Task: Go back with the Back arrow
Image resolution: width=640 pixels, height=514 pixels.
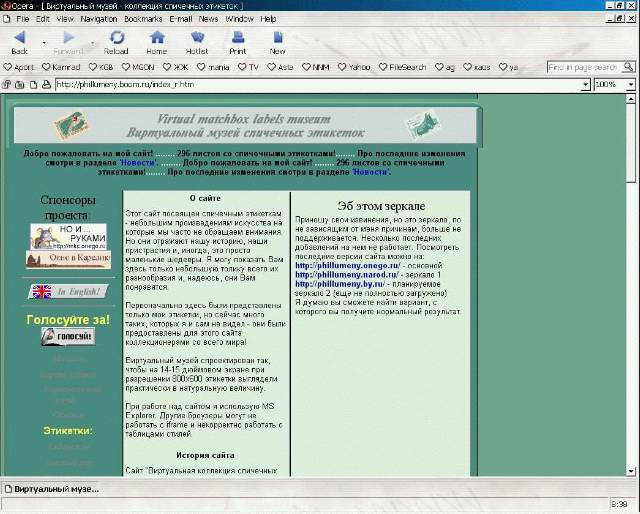Action: (19, 42)
